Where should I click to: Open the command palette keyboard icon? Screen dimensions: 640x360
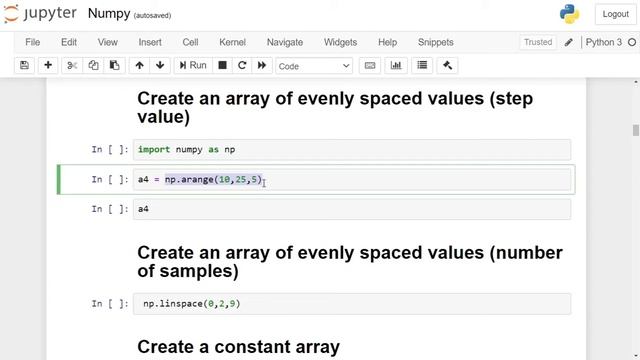(x=370, y=65)
